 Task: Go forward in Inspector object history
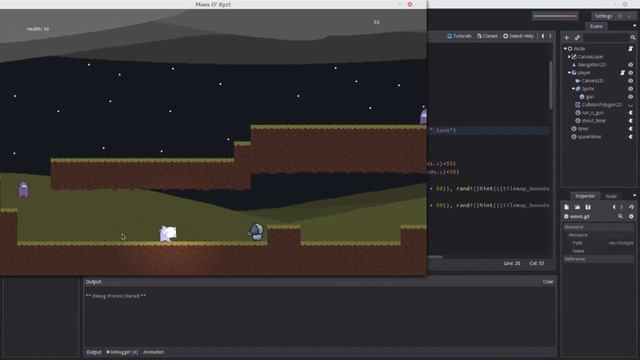click(x=622, y=207)
